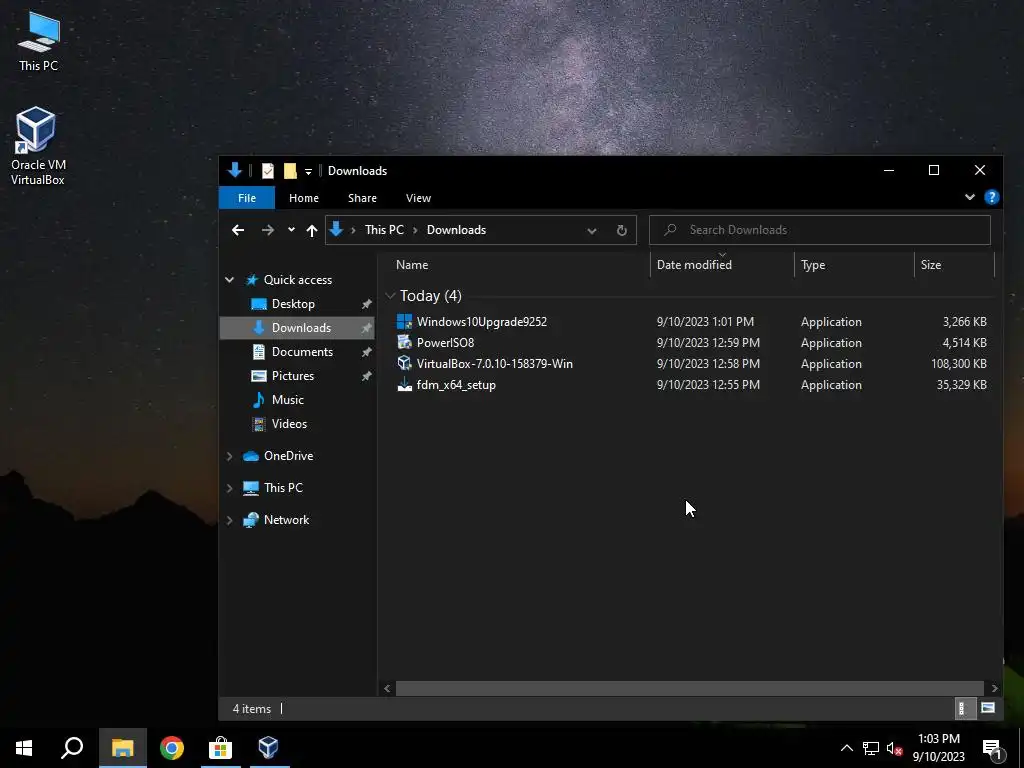Screen dimensions: 1024x768
Task: Select Quick access in the navigation pane
Action: pyautogui.click(x=298, y=280)
